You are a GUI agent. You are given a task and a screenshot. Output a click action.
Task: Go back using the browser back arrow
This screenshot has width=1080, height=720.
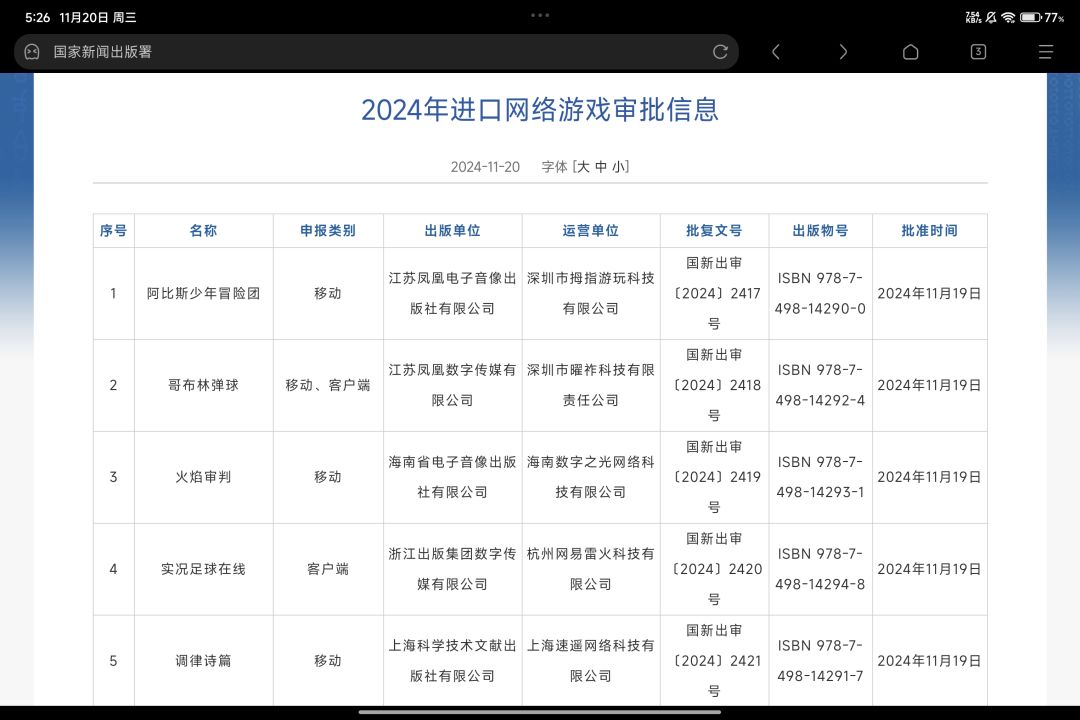(776, 52)
